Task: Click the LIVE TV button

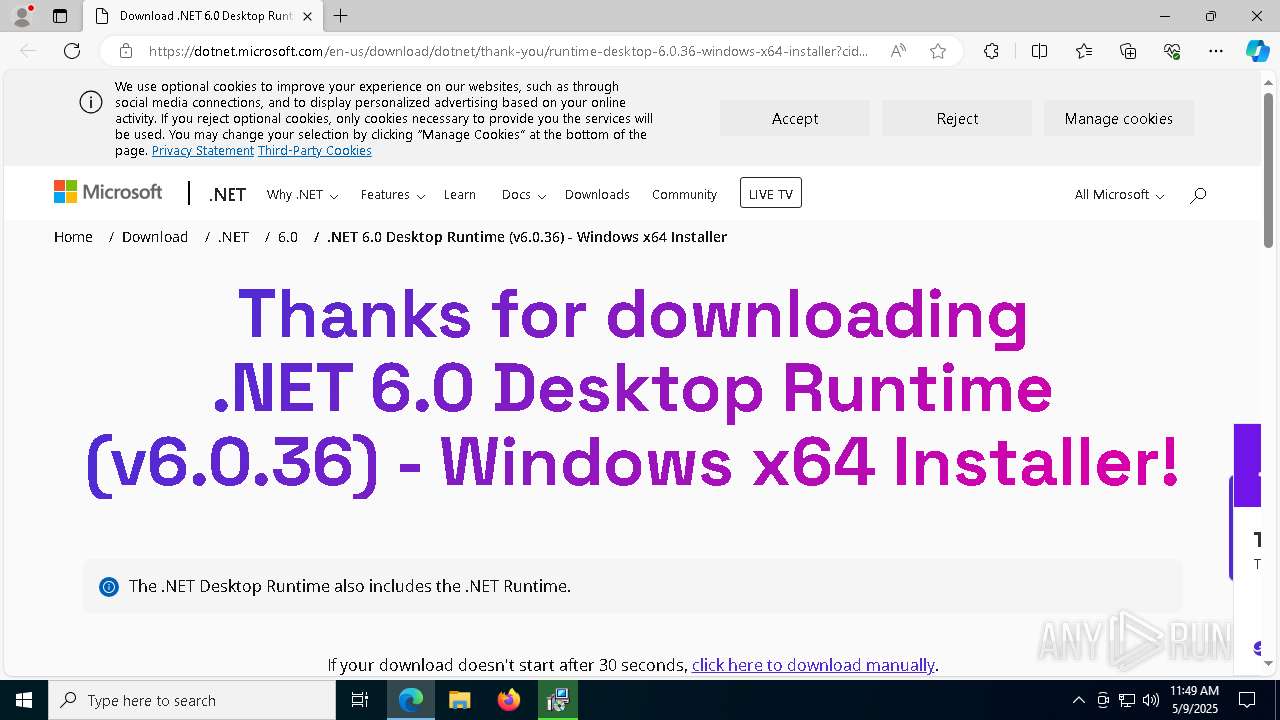Action: pos(771,193)
